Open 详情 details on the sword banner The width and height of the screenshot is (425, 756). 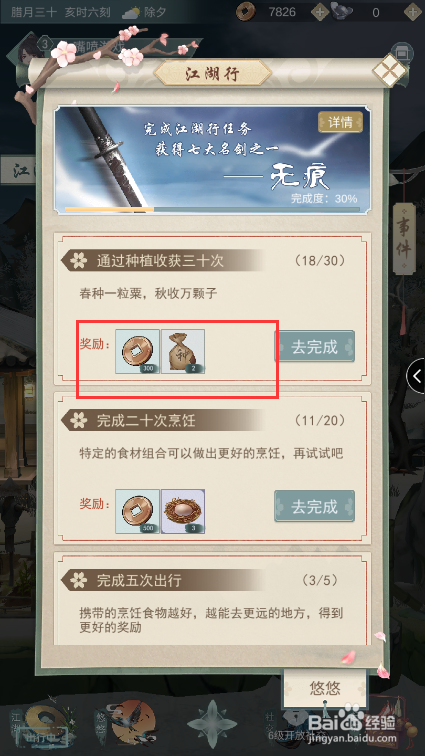pyautogui.click(x=340, y=122)
